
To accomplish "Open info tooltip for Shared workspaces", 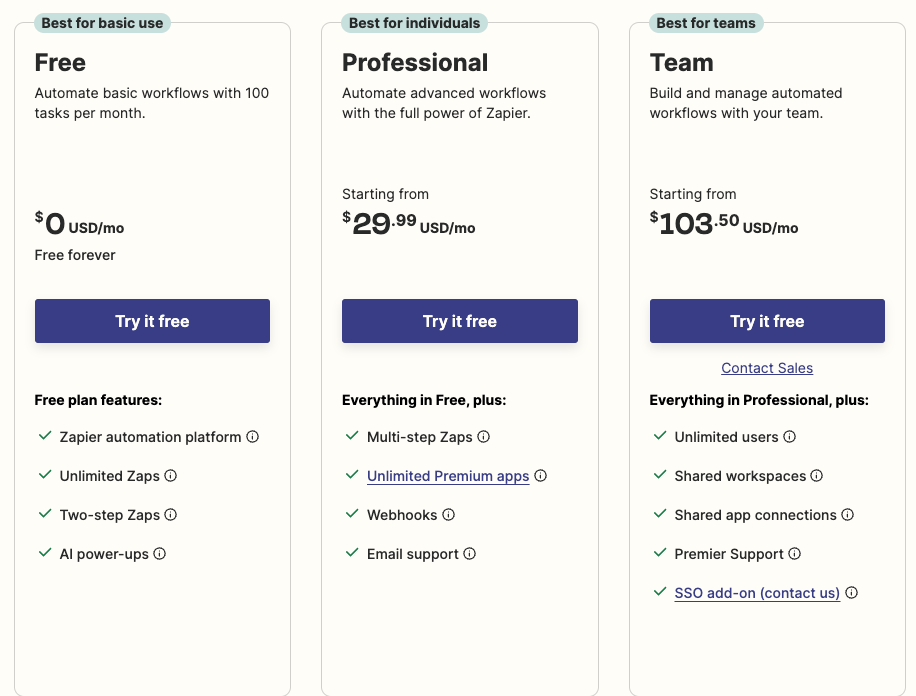I will [817, 476].
